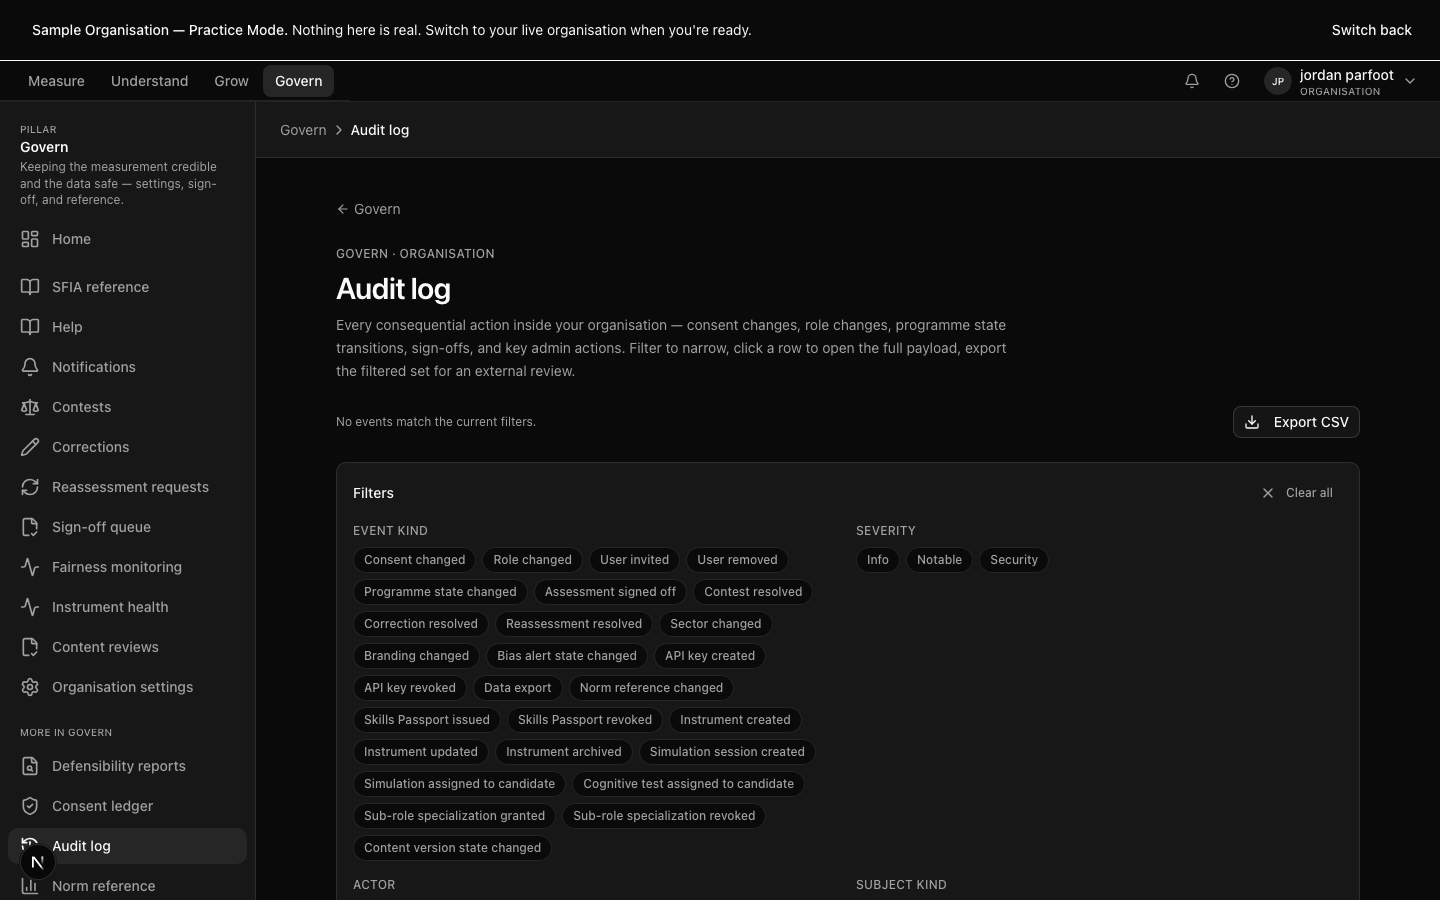
Task: Select the Simulation session created chip
Action: (727, 752)
